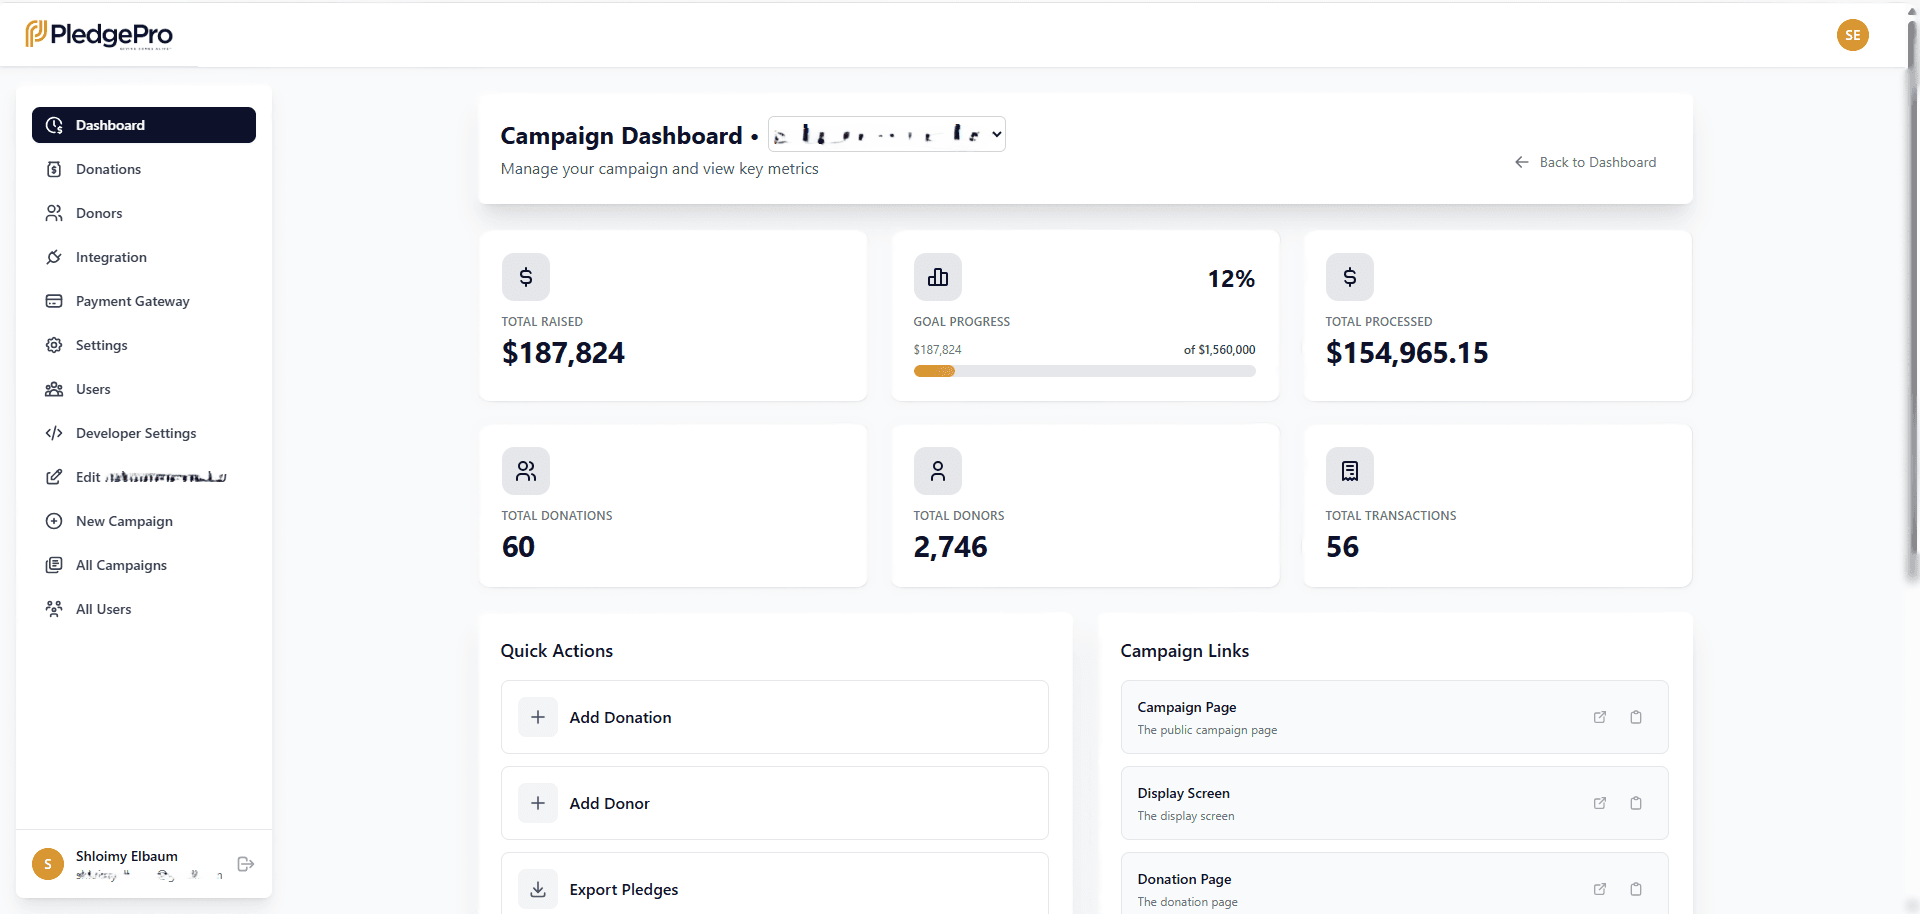
Task: Click the download icon beside Export Pledges
Action: click(x=537, y=888)
